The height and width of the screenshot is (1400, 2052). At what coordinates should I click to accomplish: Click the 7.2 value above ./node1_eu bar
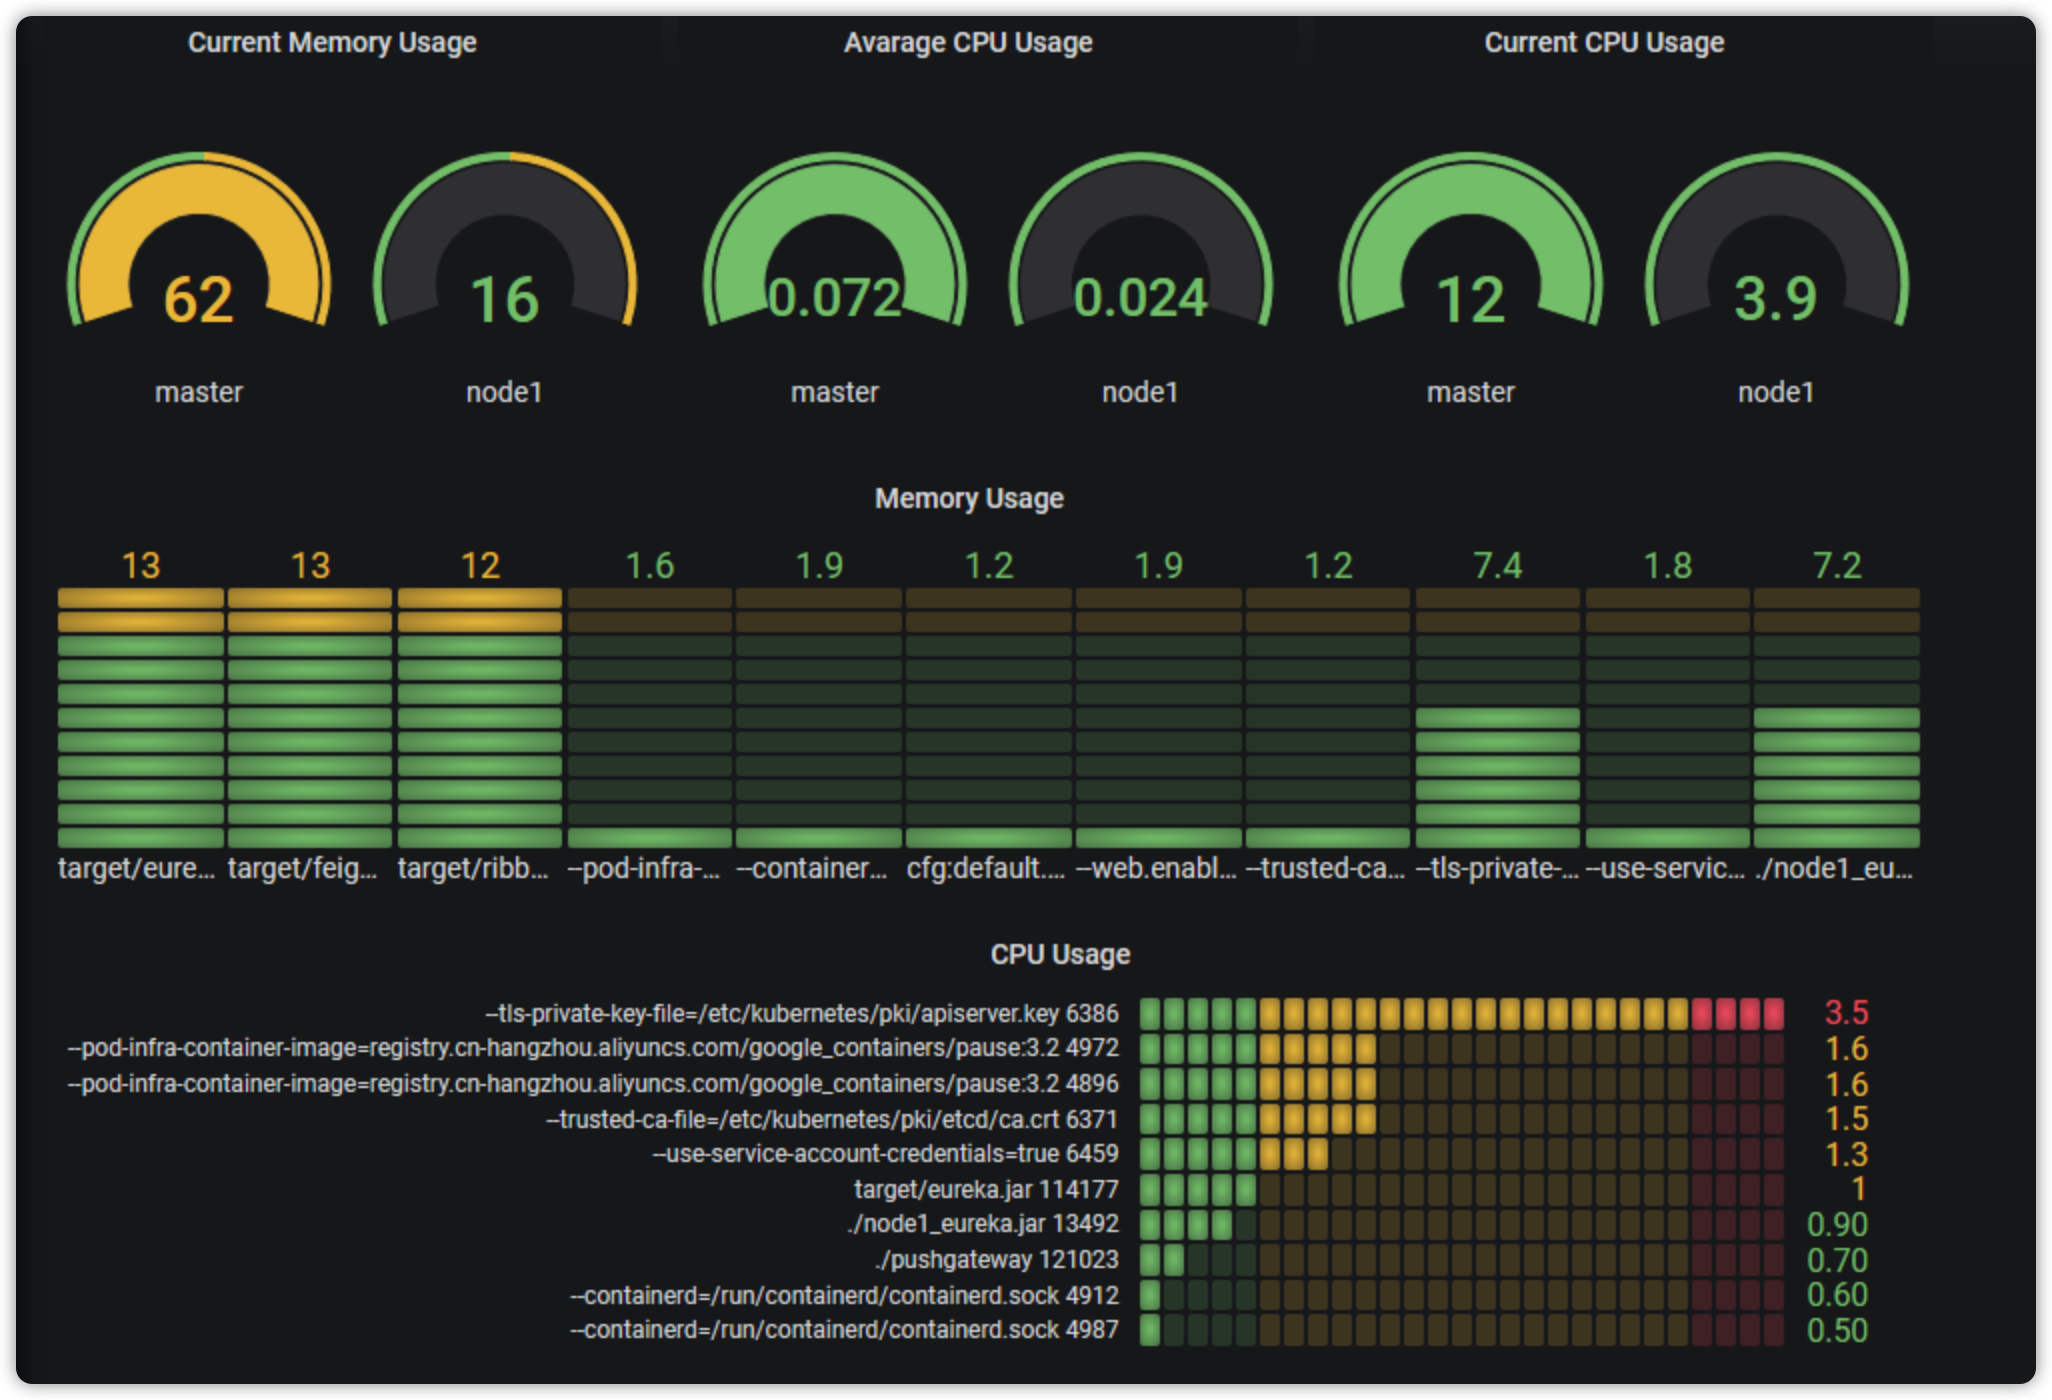click(x=1837, y=566)
